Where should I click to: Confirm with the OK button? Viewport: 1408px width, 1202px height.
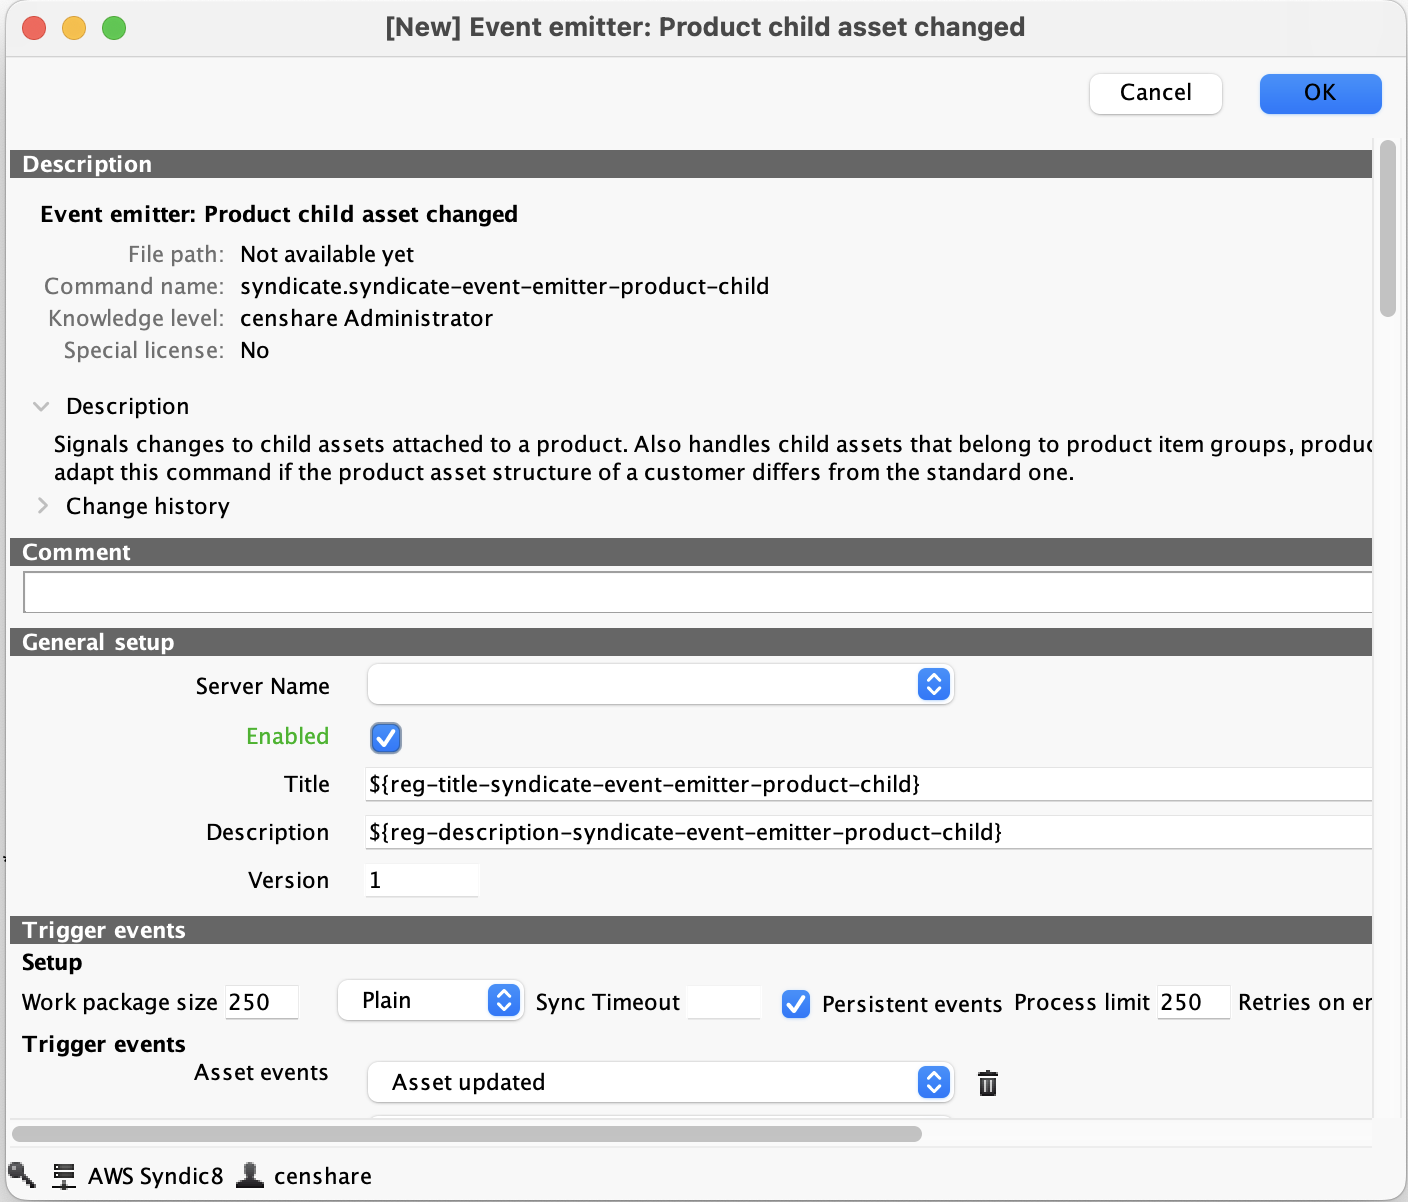pyautogui.click(x=1320, y=93)
